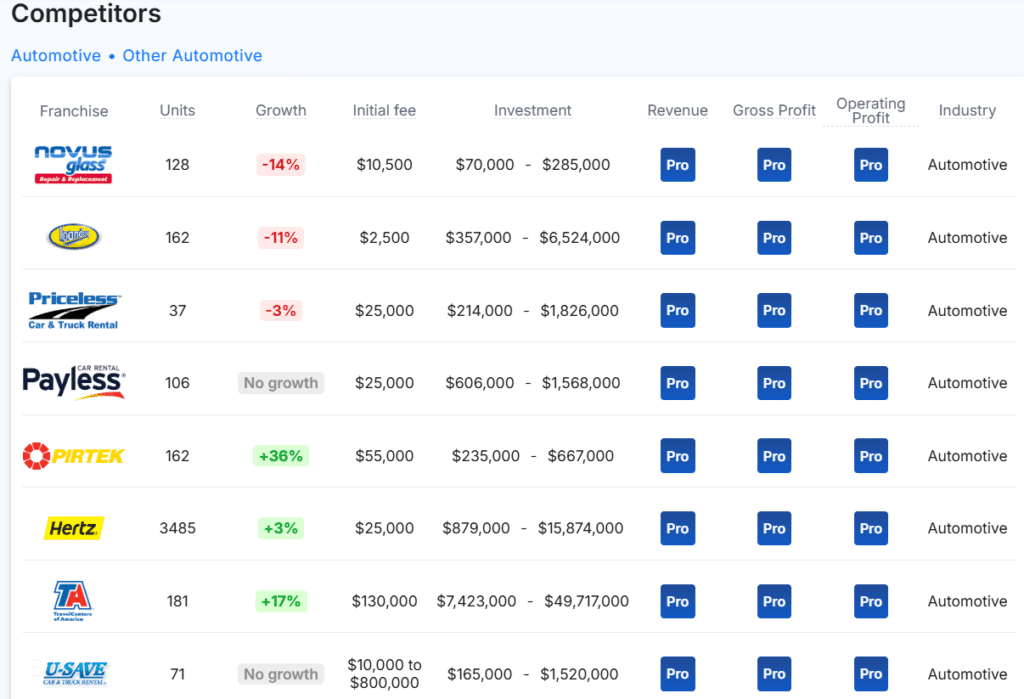Click the "$55,000" initial fee
1024x699 pixels.
[x=384, y=456]
